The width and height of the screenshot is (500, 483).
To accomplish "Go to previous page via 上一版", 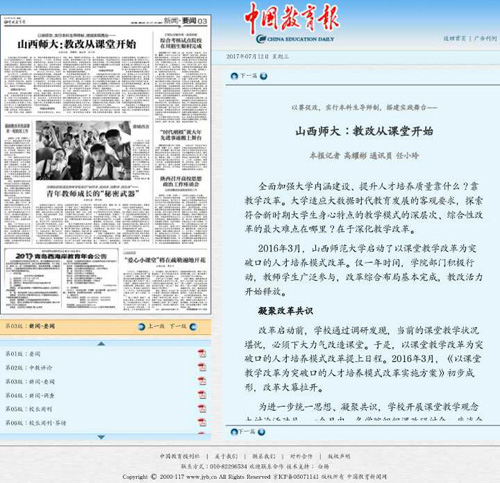I will 156,326.
